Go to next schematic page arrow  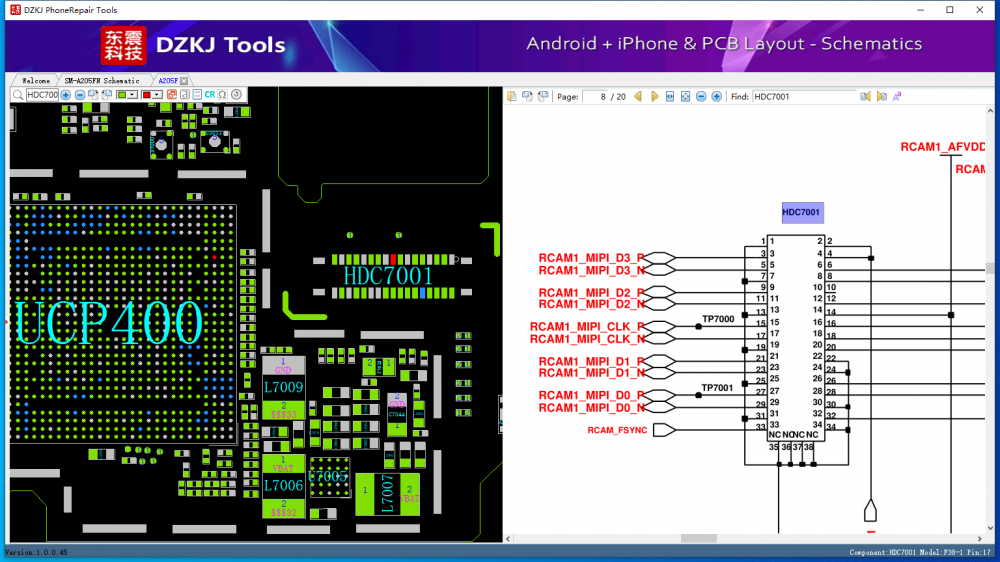tap(655, 96)
